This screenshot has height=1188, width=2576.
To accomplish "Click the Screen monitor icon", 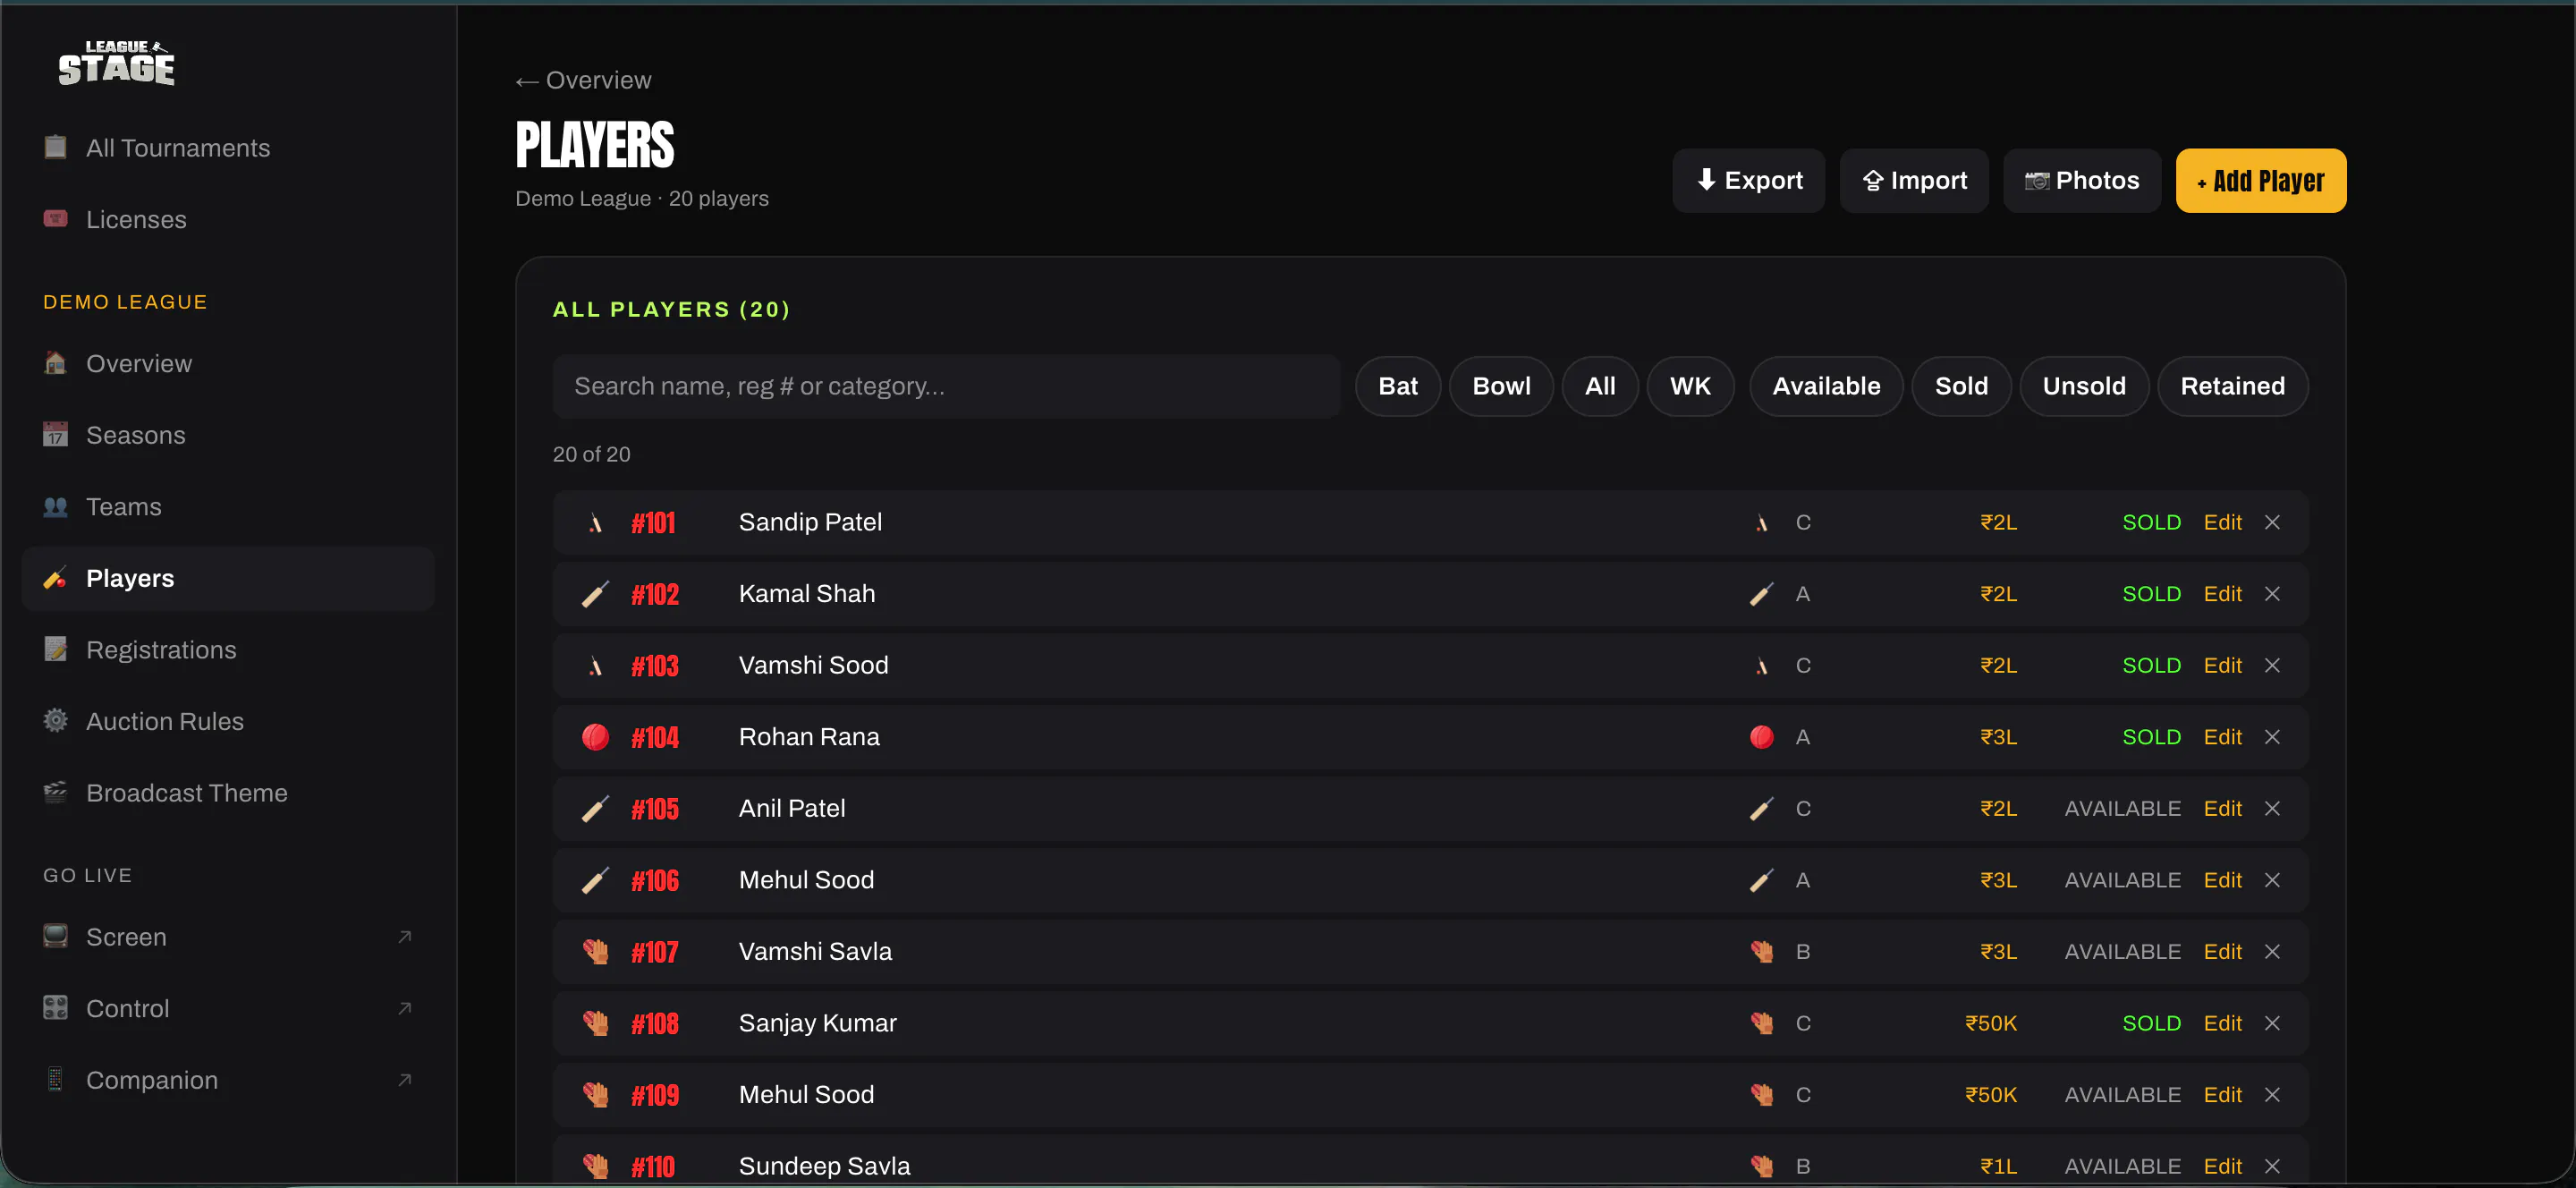I will [56, 936].
